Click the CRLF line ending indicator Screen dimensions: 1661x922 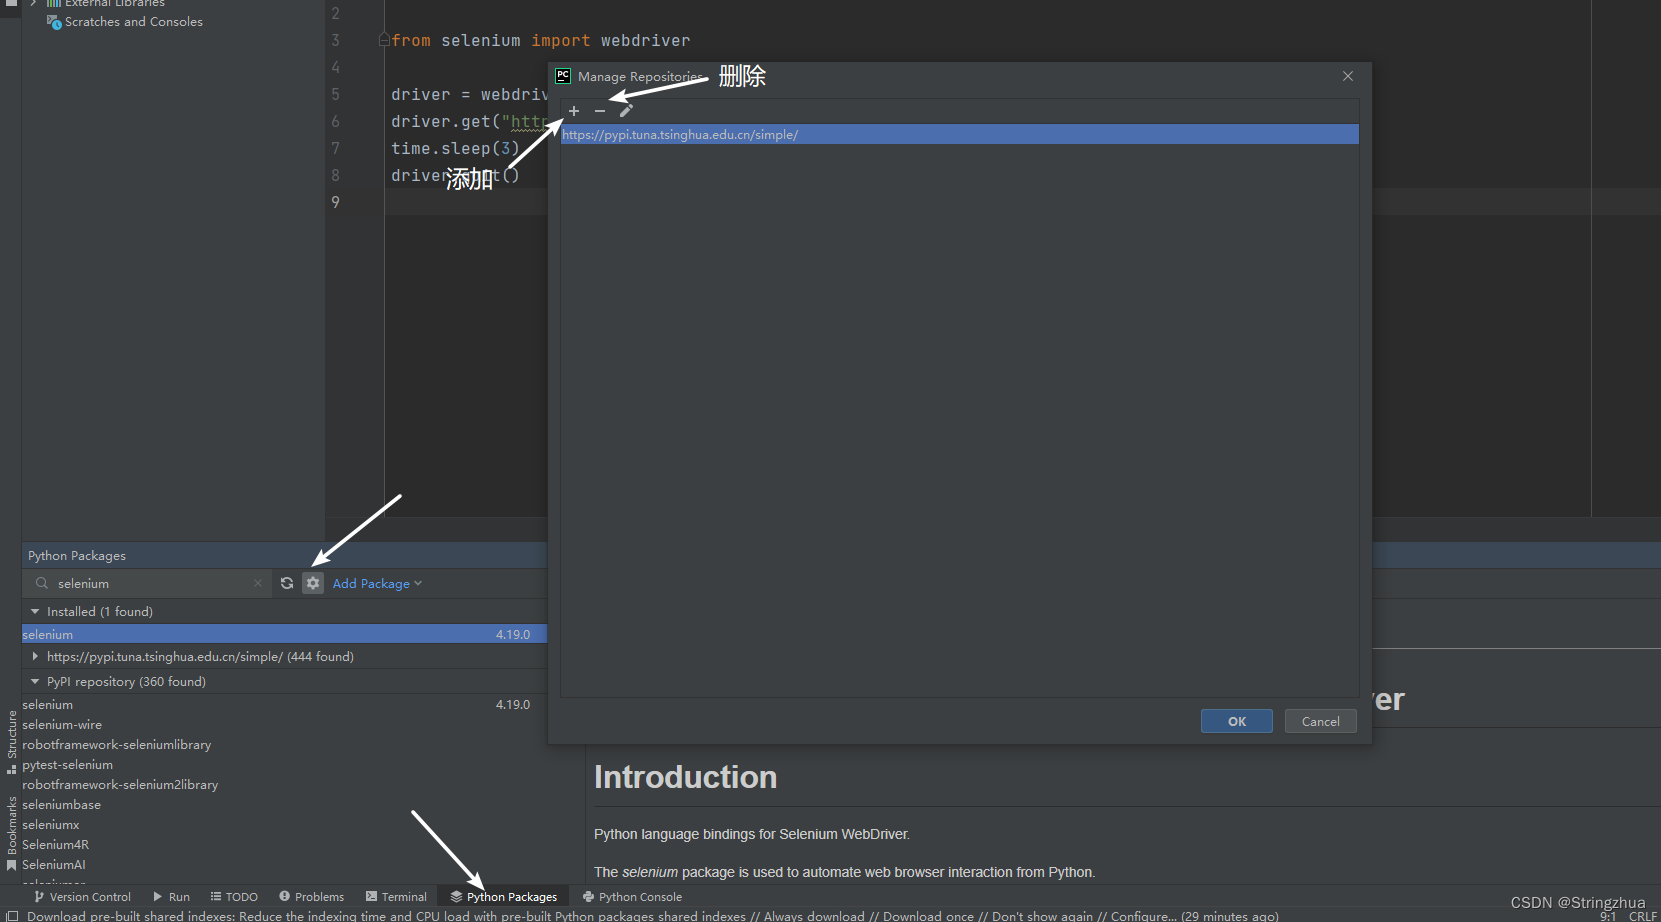pyautogui.click(x=1643, y=915)
